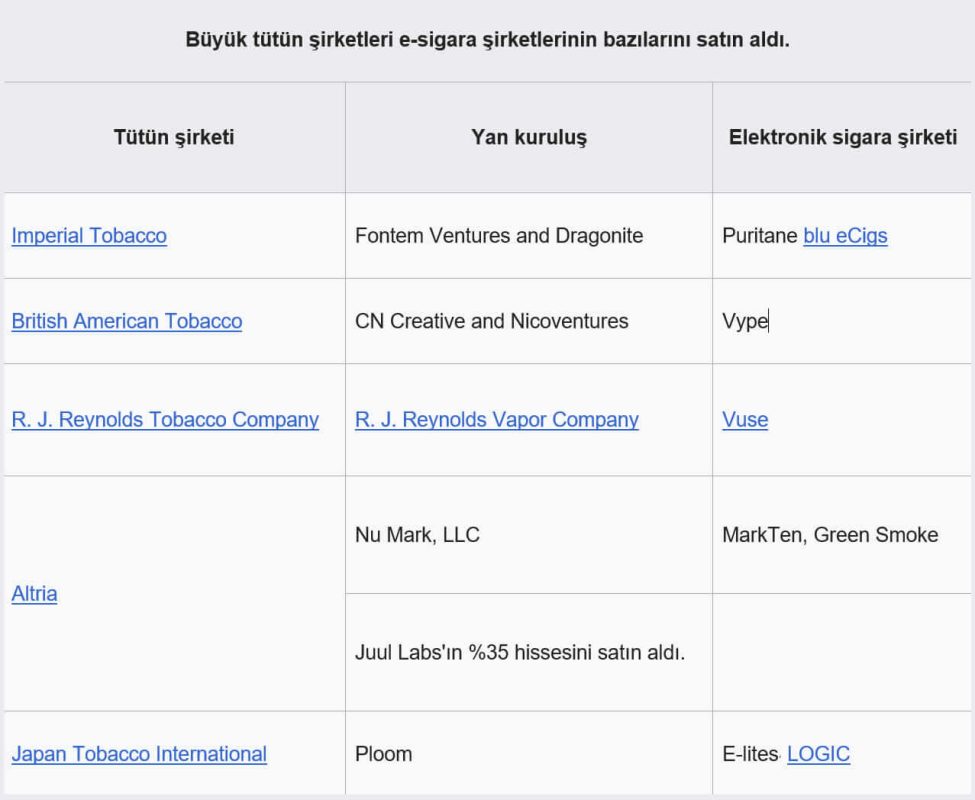Open the Japan Tobacco International link
This screenshot has height=800, width=975.
point(139,753)
